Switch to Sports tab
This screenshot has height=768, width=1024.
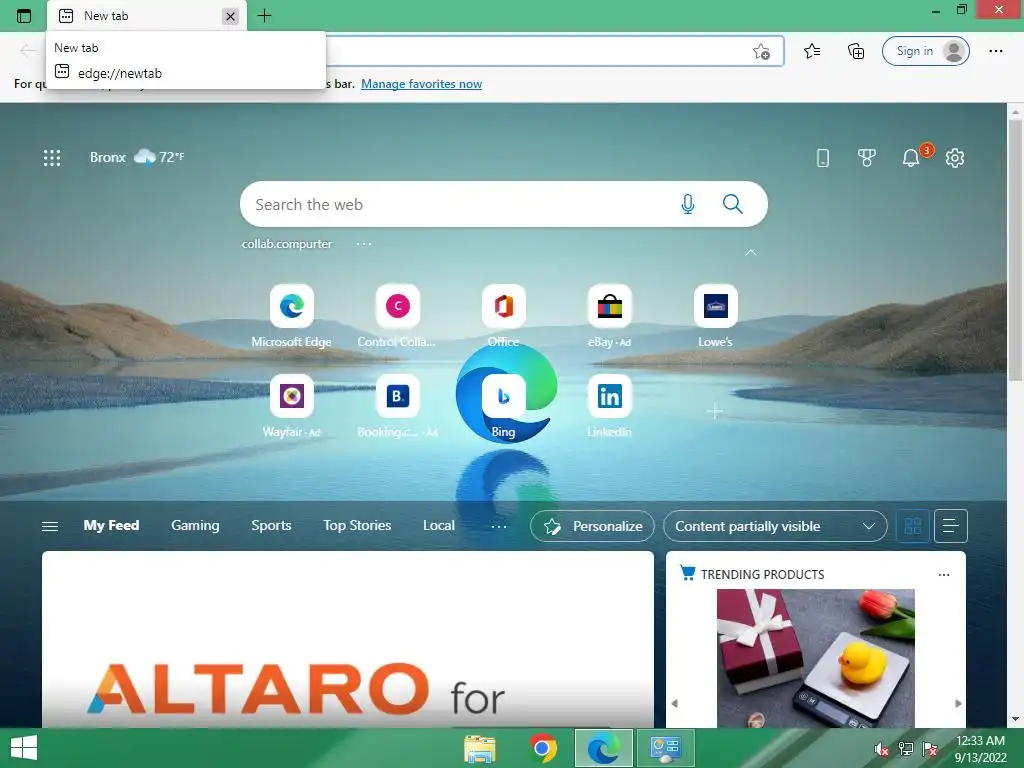(x=271, y=525)
